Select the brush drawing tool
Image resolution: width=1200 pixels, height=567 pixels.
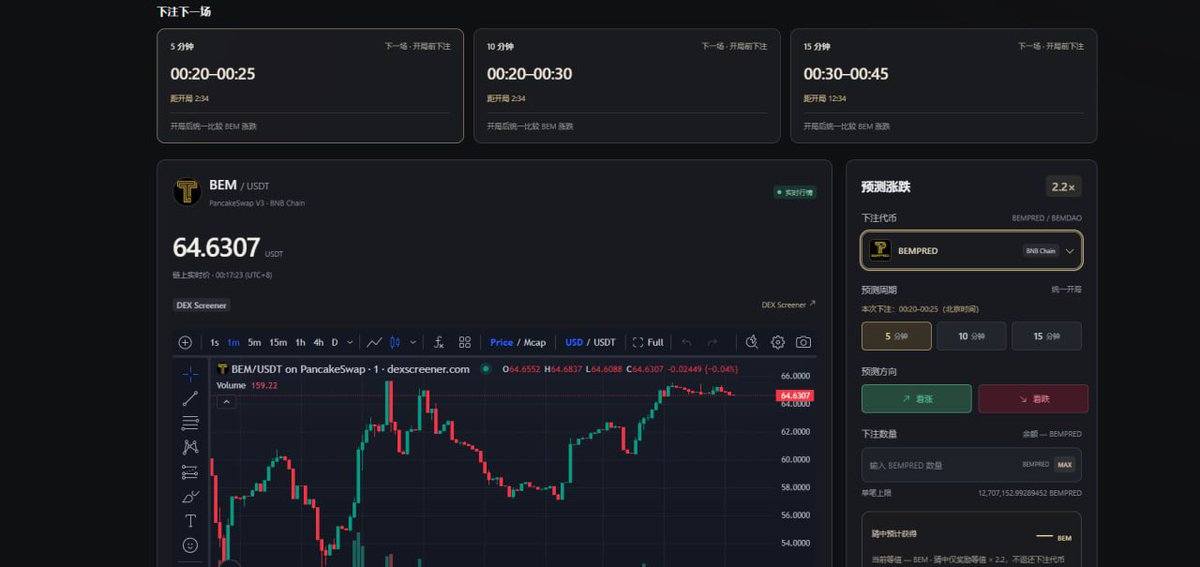(190, 496)
